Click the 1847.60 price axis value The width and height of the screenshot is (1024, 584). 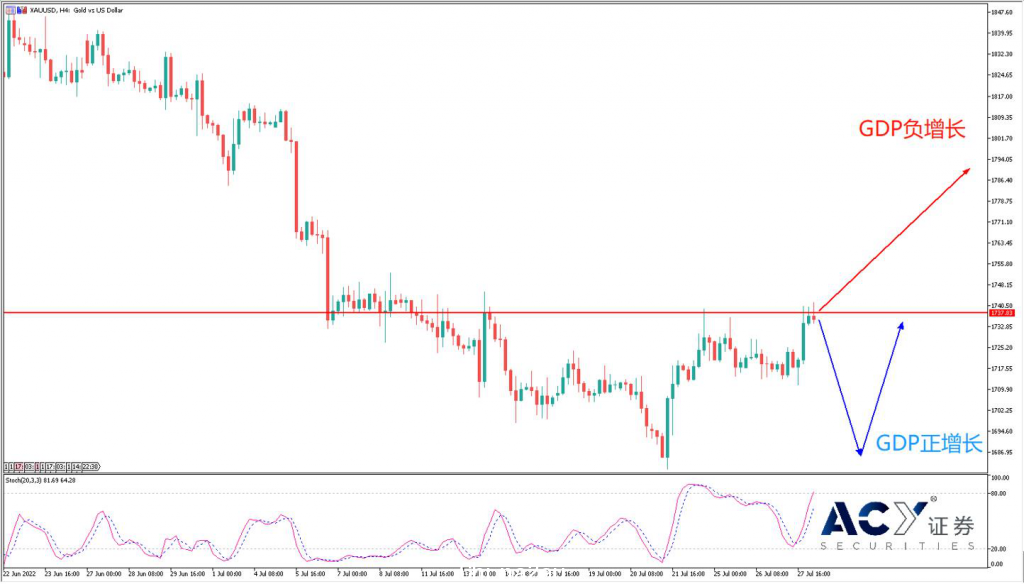click(1002, 12)
